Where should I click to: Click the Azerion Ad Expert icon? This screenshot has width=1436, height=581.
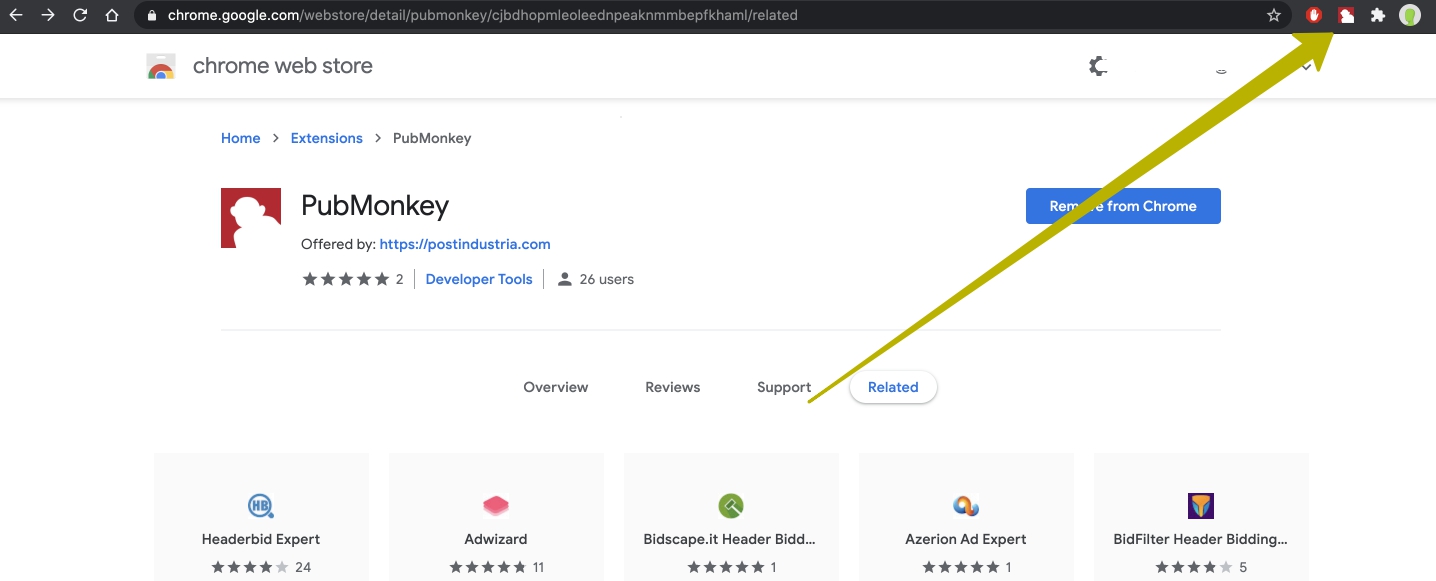click(x=966, y=505)
